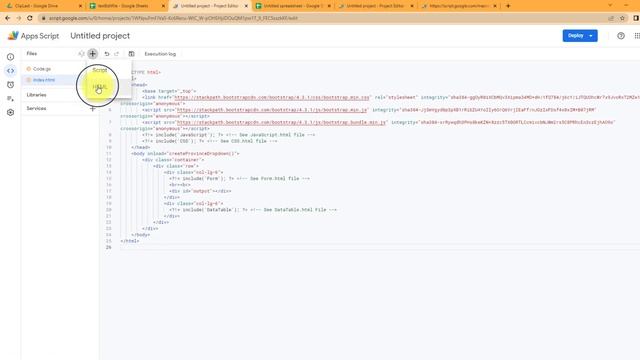The height and width of the screenshot is (360, 640).
Task: Expand the Deploy dropdown arrow
Action: 591,36
